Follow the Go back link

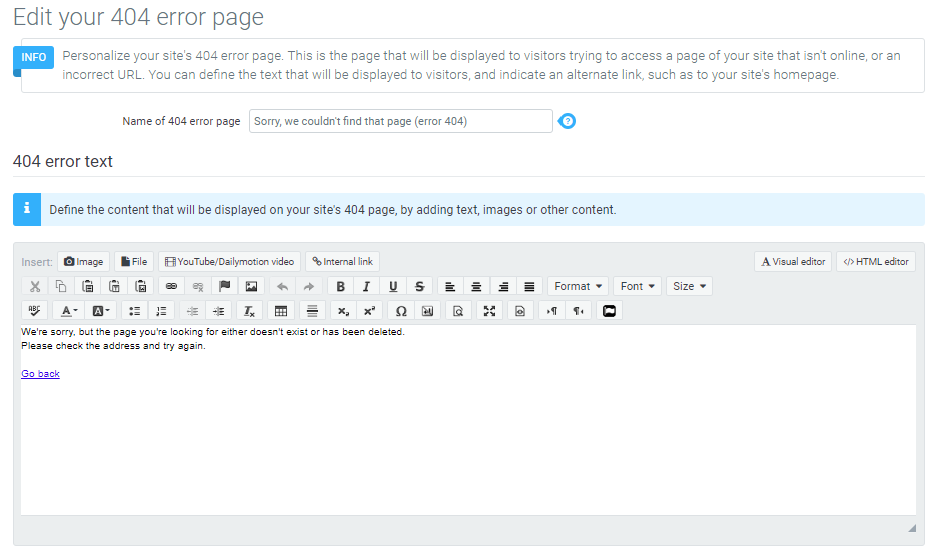click(40, 374)
